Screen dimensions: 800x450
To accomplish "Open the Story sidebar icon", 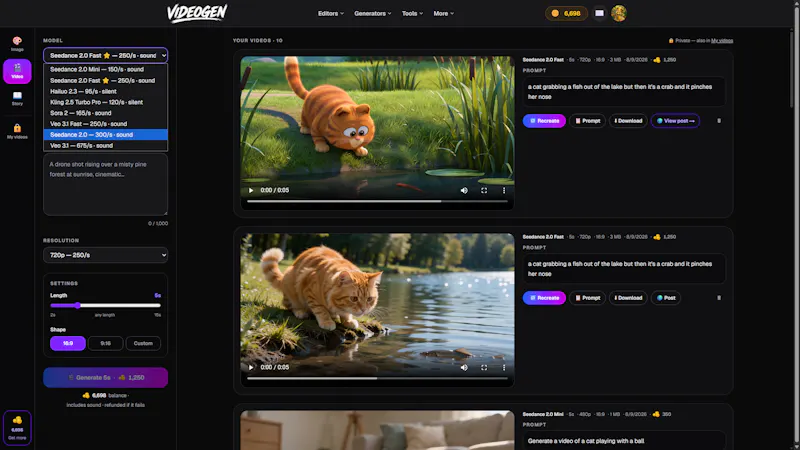I will click(x=17, y=98).
